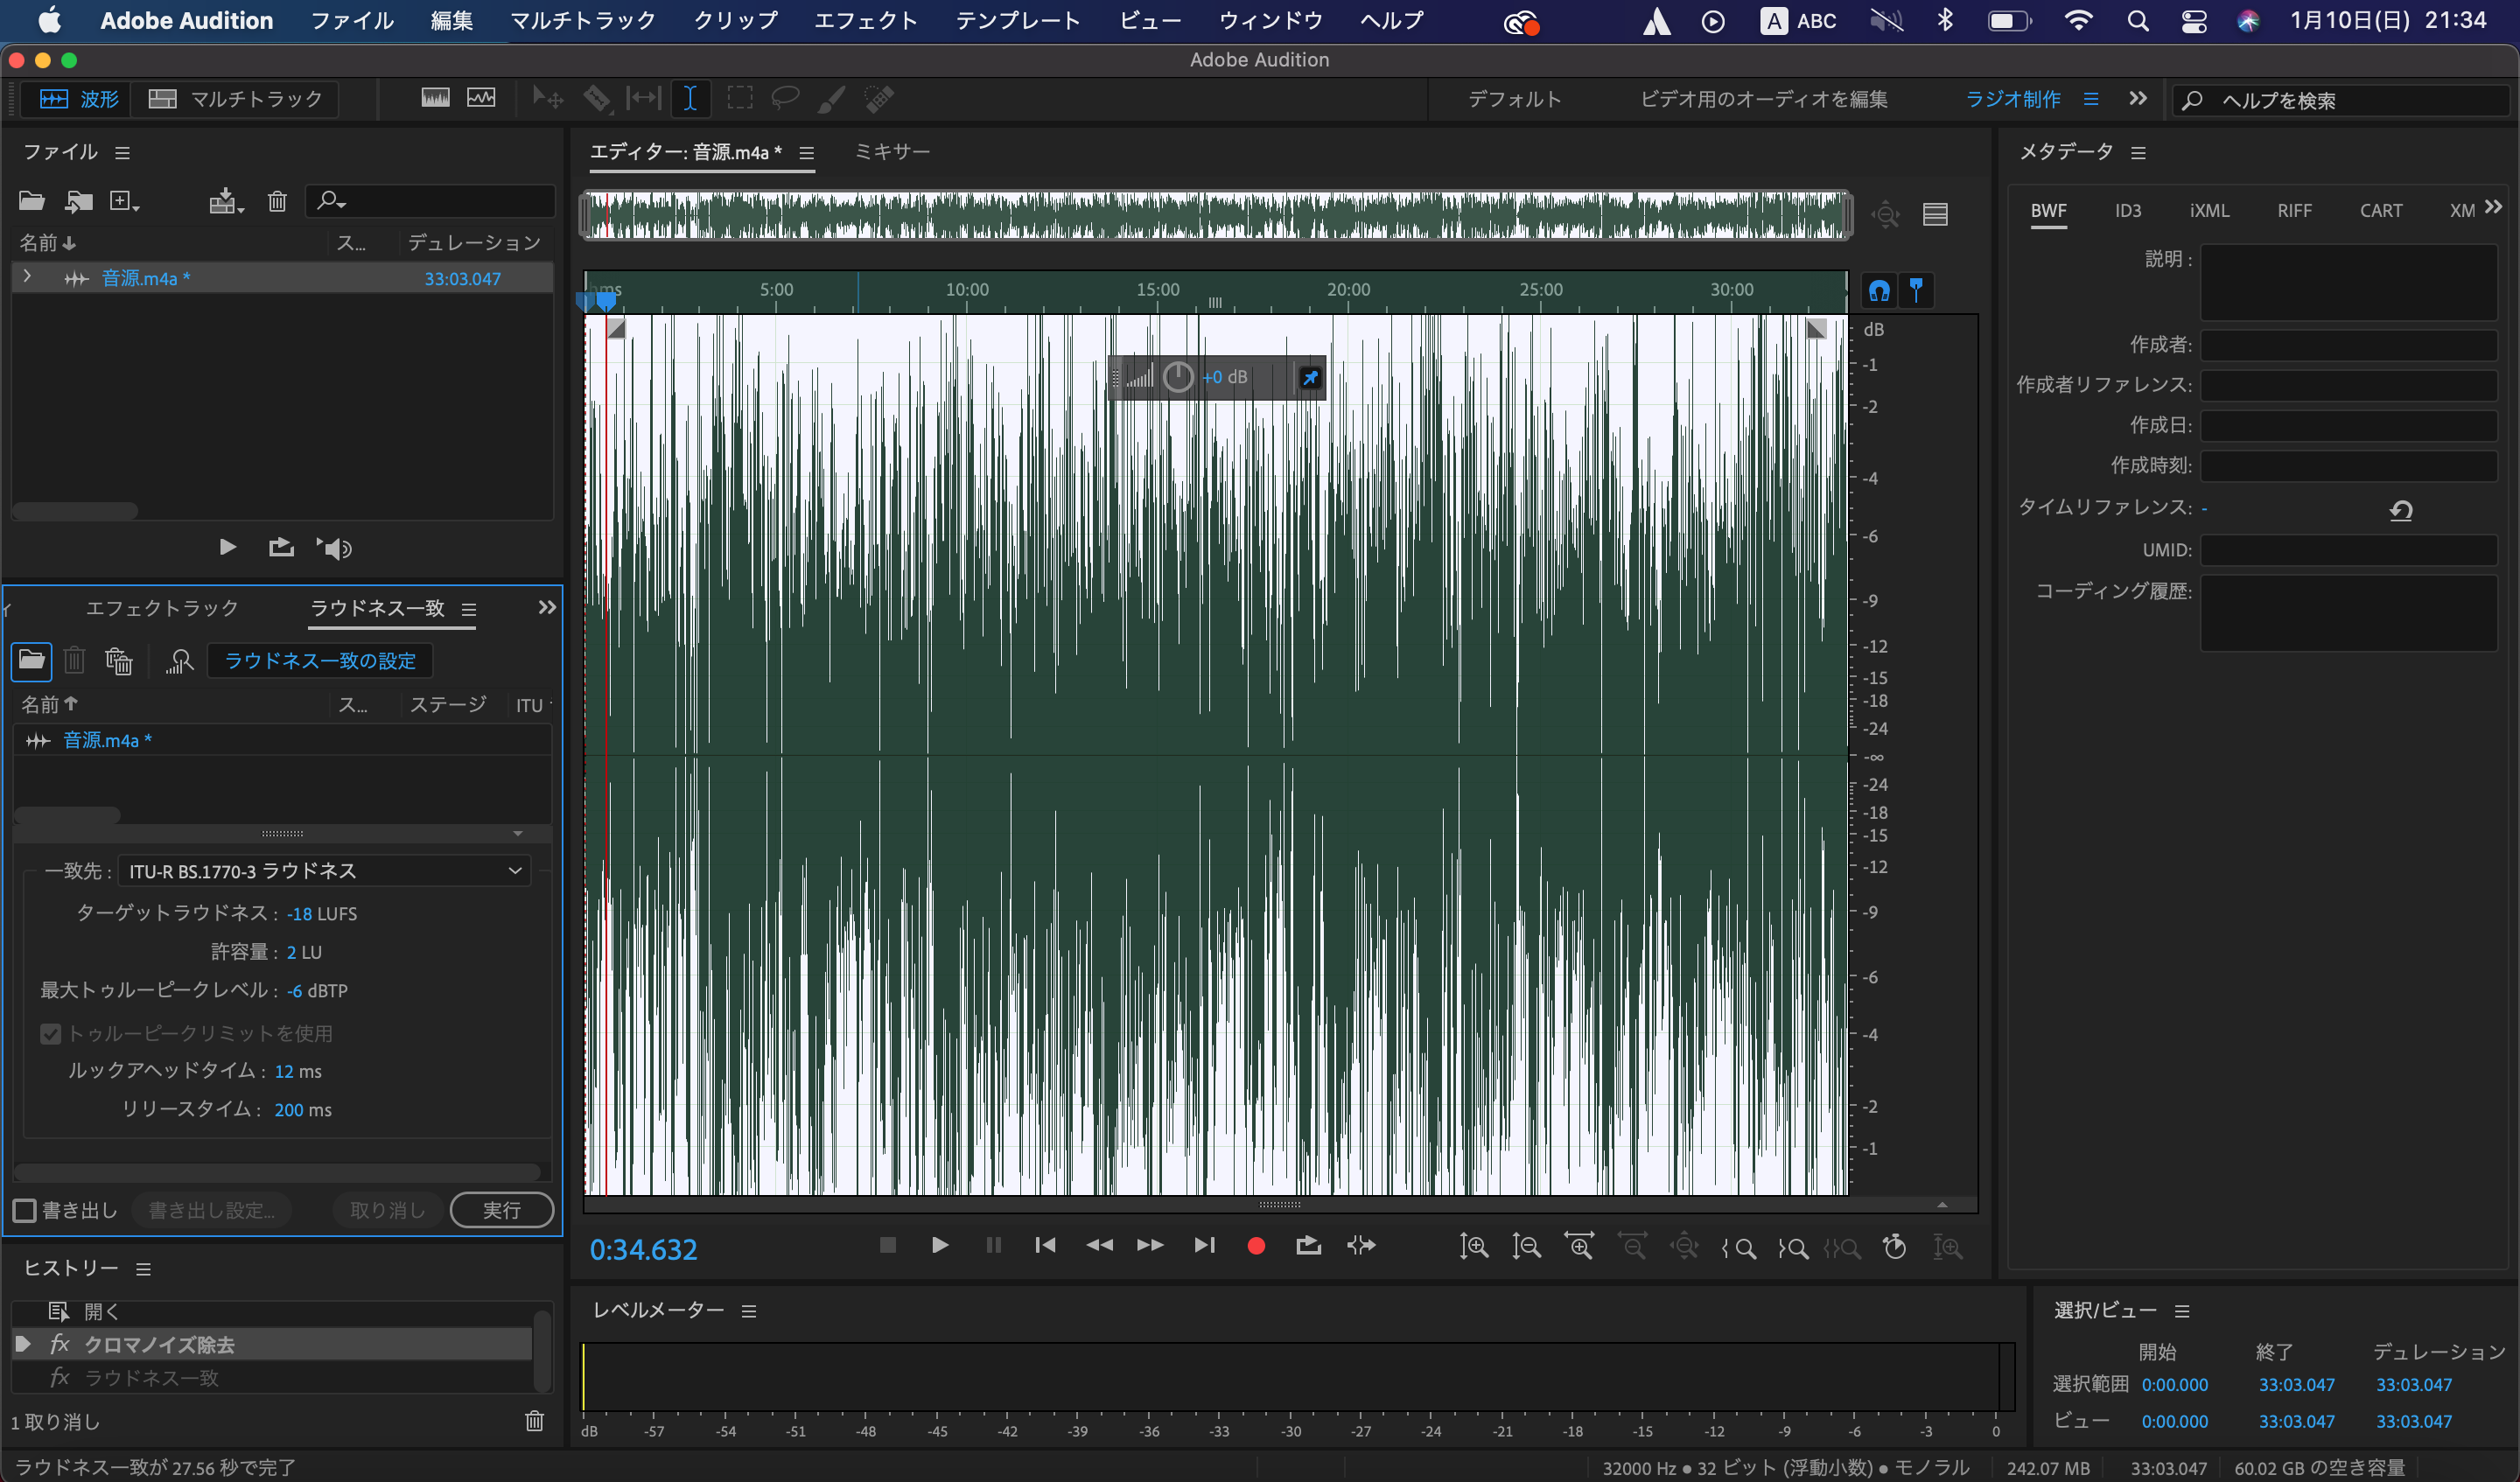Click the trash icon in Files panel
Image resolution: width=2520 pixels, height=1482 pixels.
click(x=277, y=202)
